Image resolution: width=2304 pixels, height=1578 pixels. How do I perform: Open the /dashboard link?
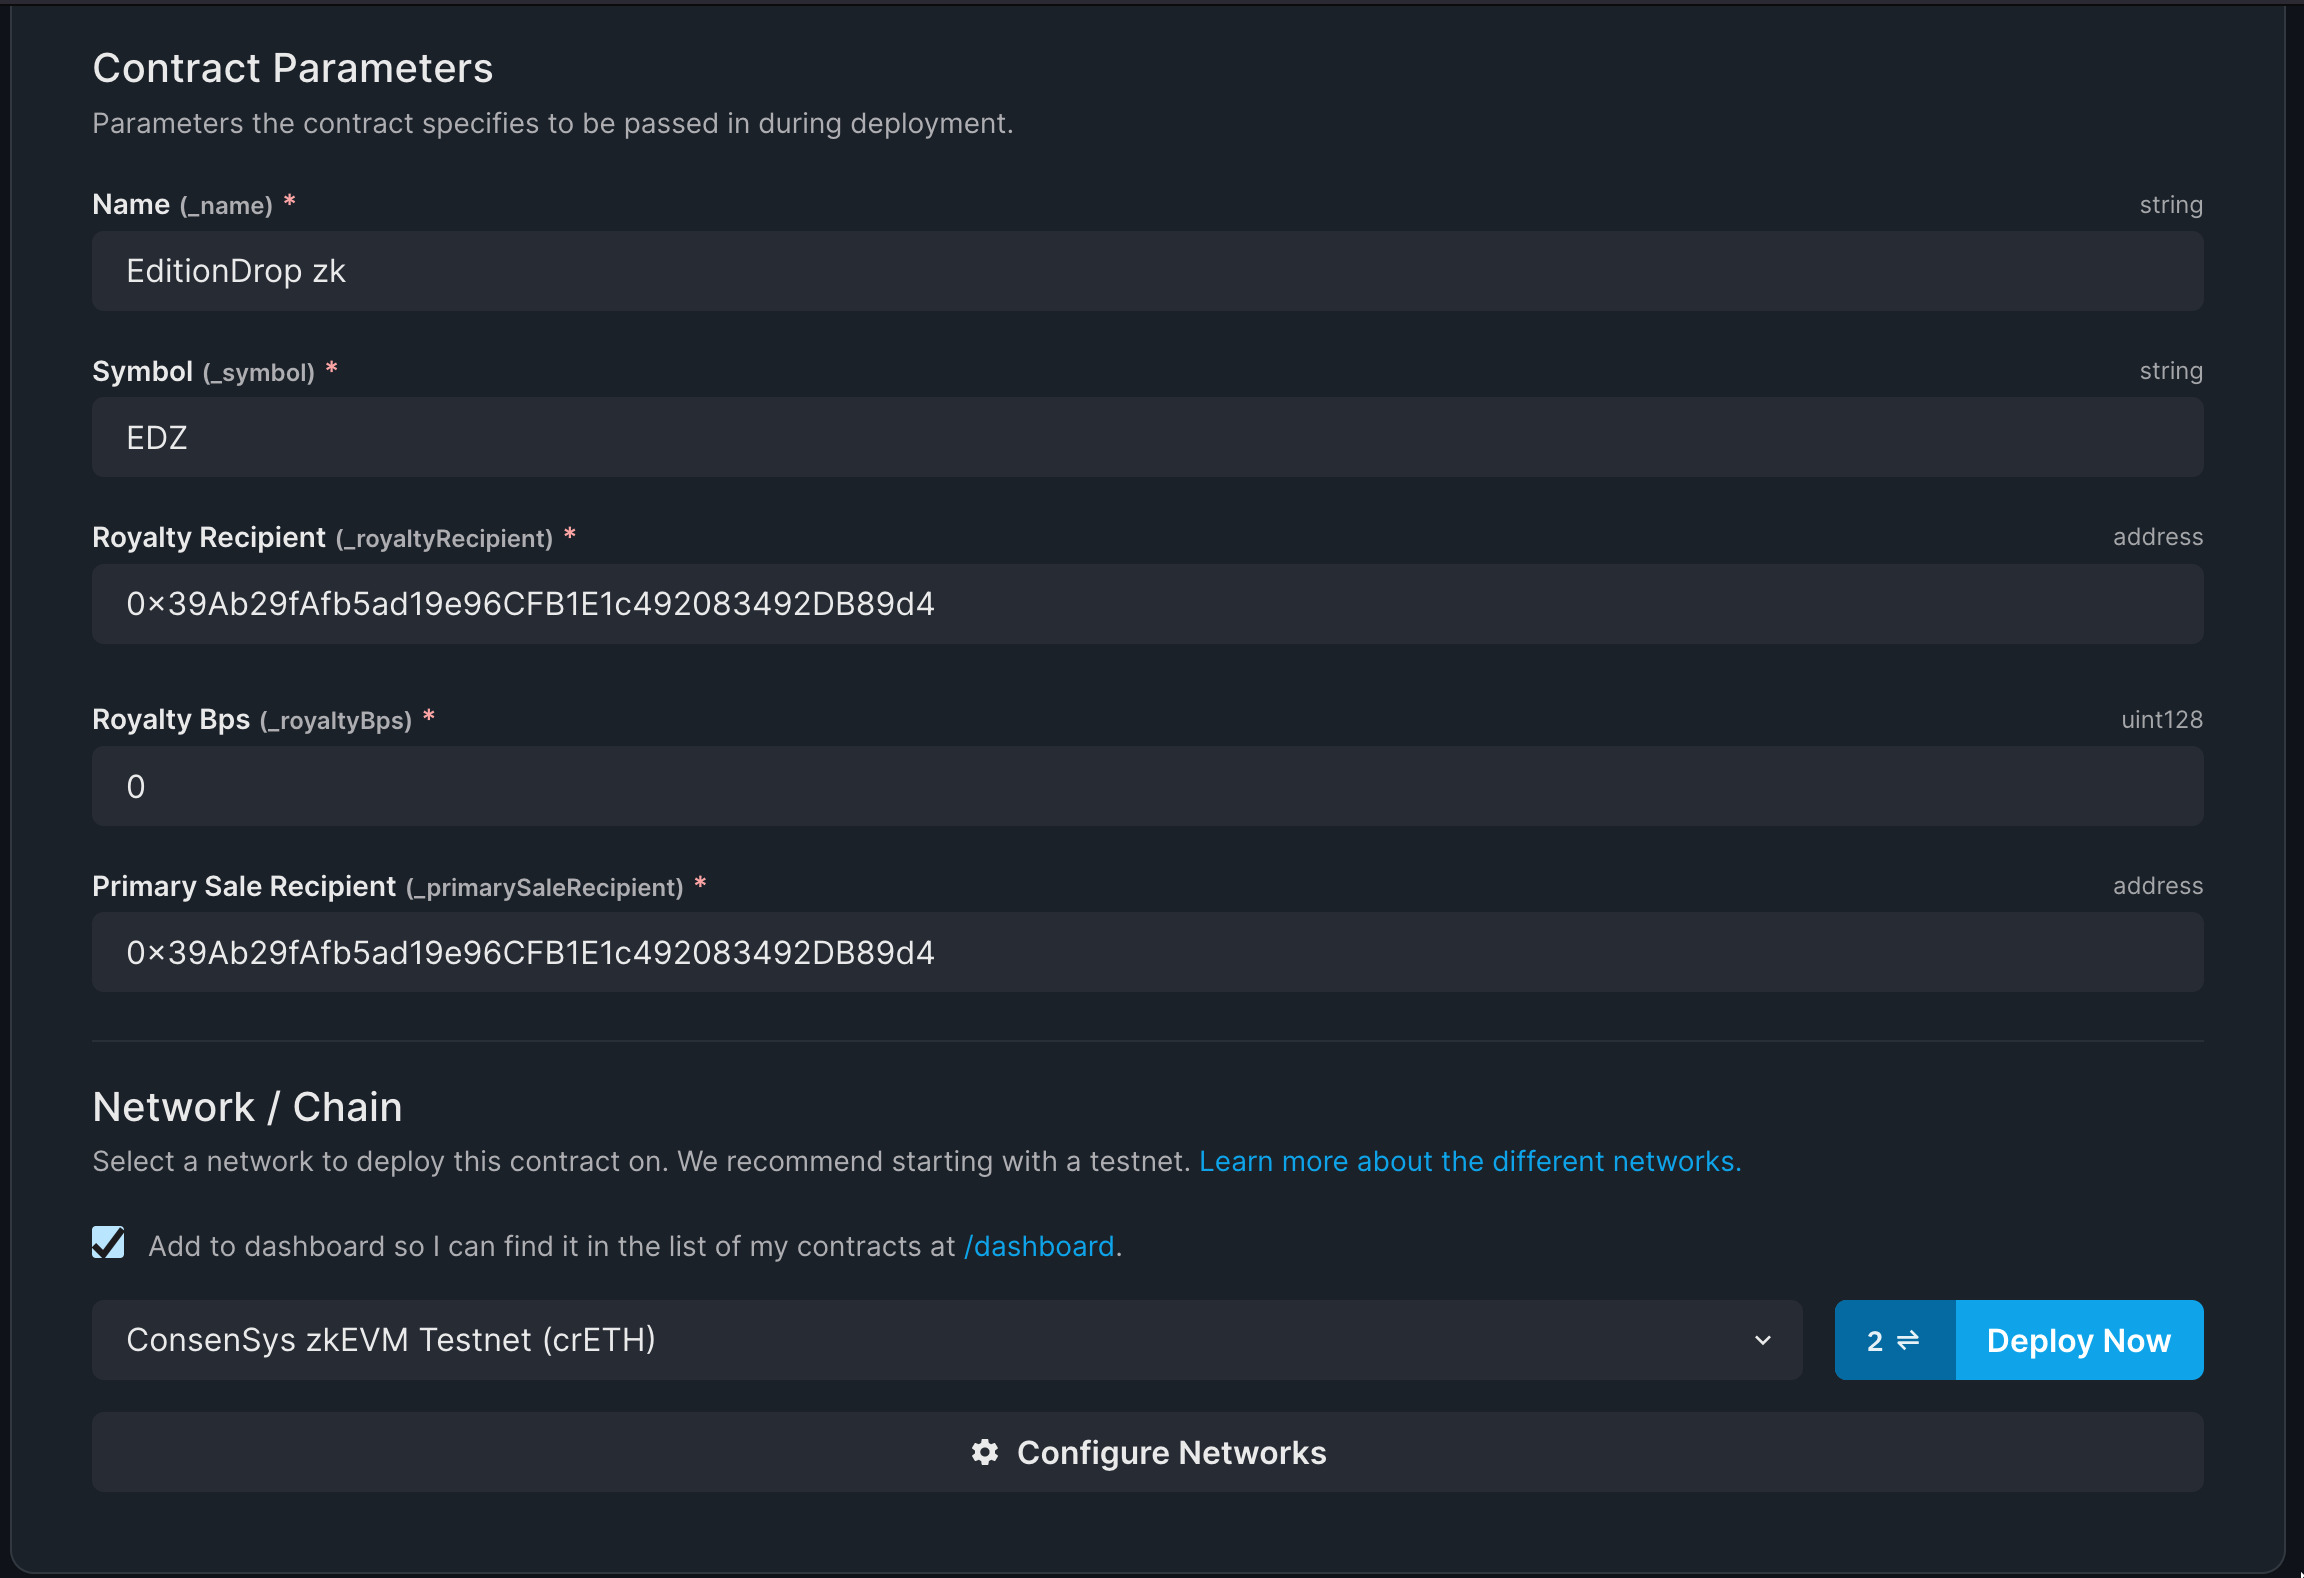click(x=1038, y=1246)
